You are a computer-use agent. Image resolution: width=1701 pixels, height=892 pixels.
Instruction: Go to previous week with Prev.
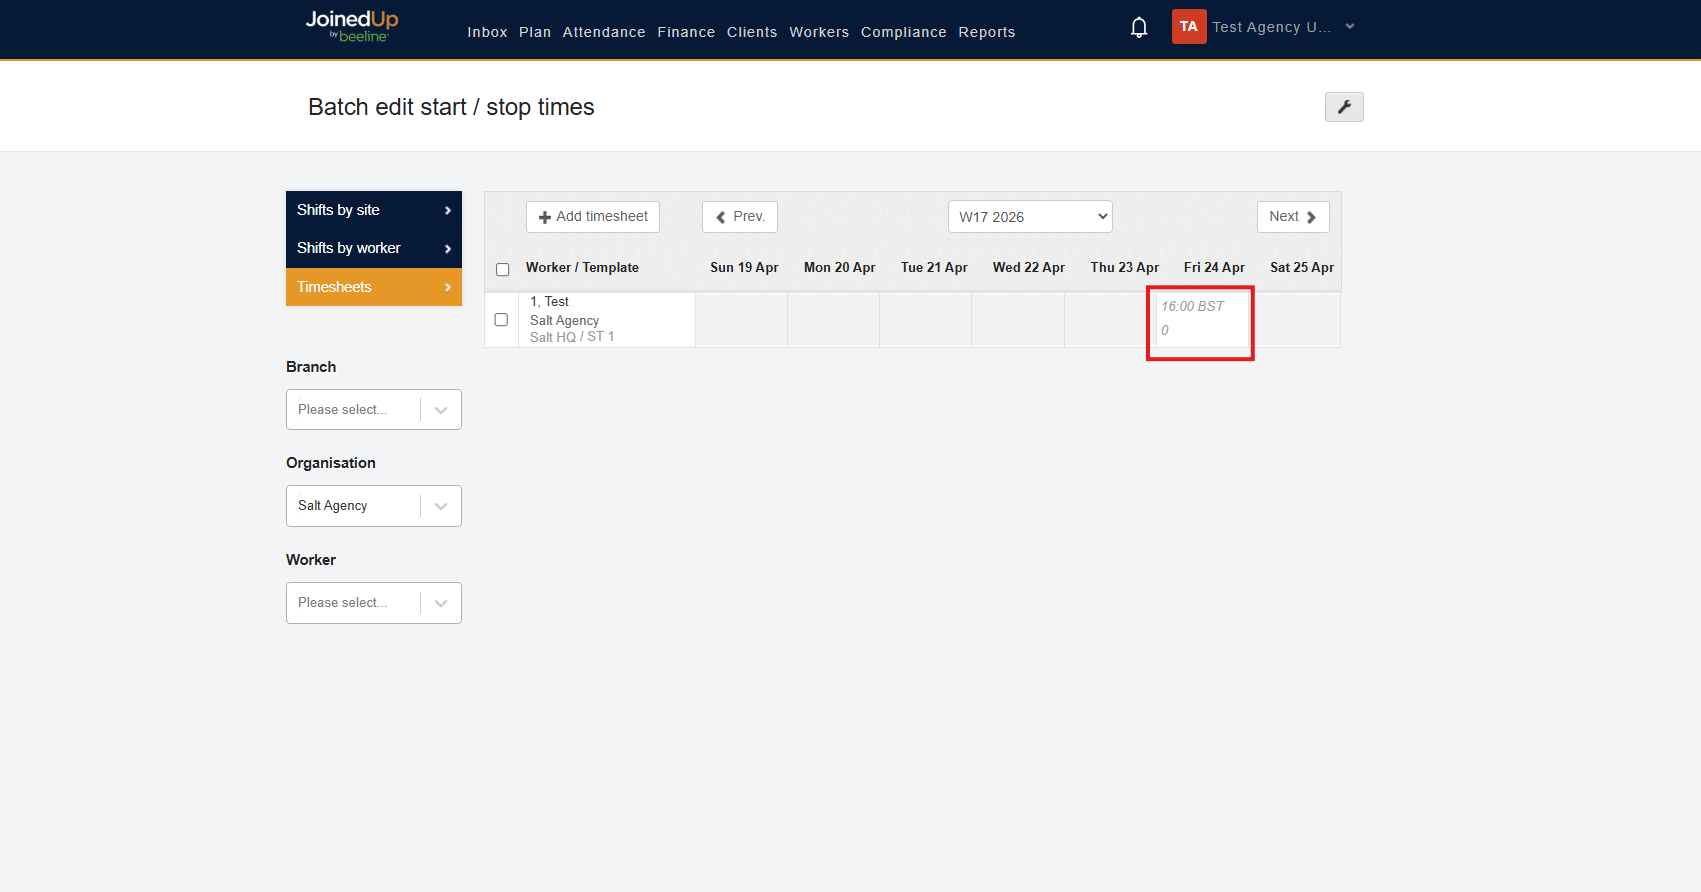click(x=740, y=217)
